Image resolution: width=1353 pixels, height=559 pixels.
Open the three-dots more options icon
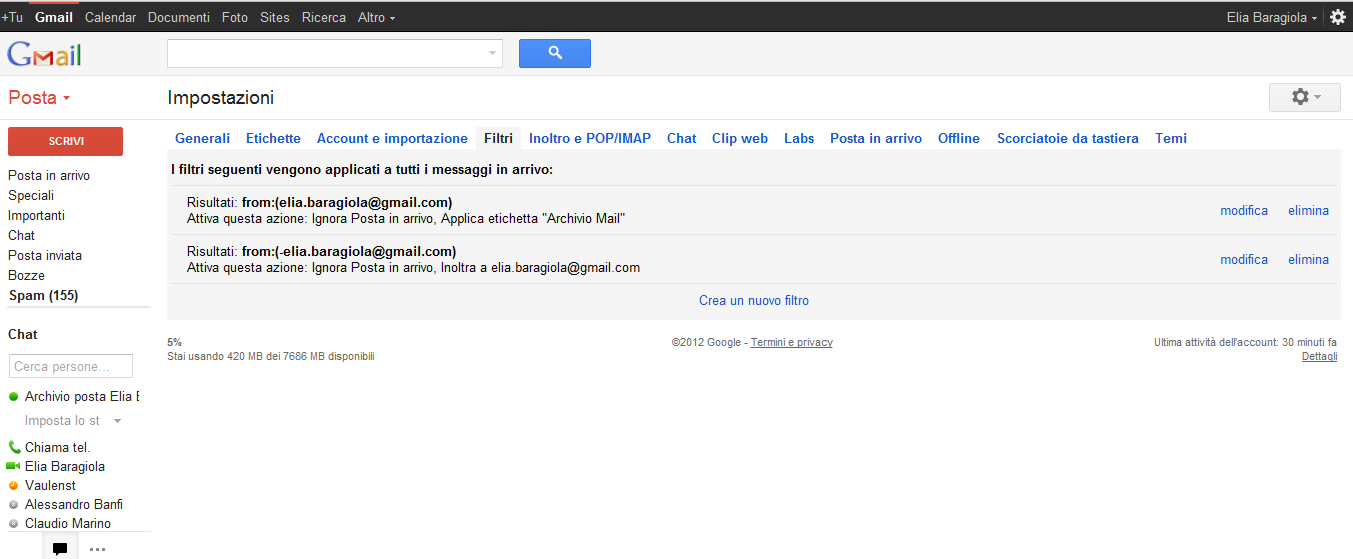tap(97, 549)
